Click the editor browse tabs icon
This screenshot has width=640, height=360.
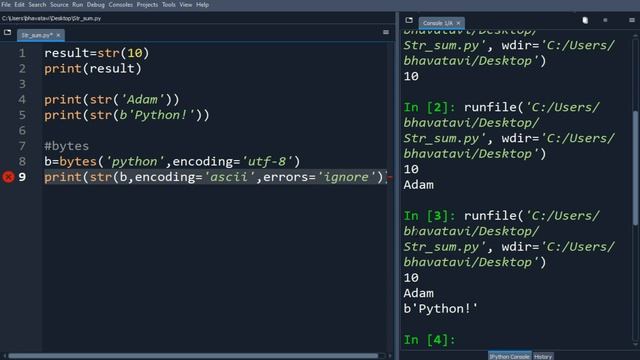click(7, 32)
